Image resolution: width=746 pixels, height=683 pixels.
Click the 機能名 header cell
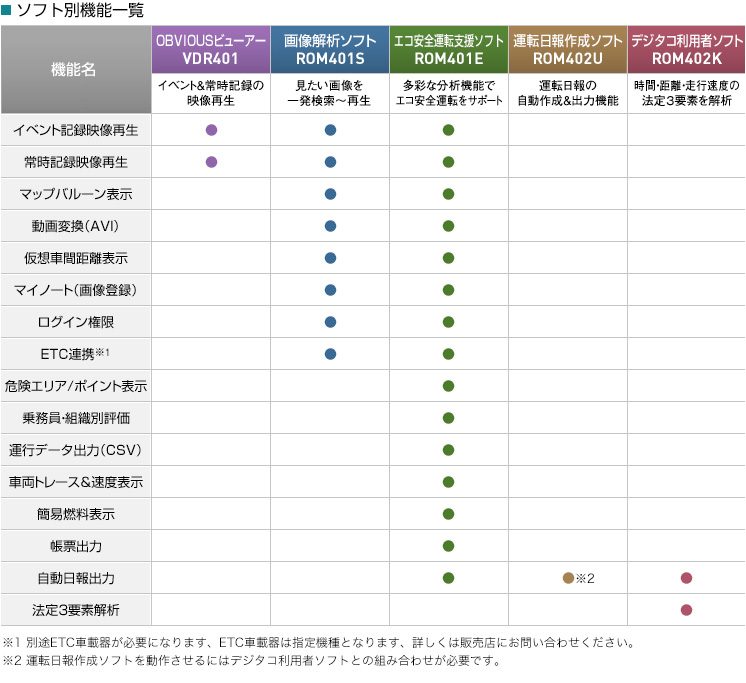point(76,69)
